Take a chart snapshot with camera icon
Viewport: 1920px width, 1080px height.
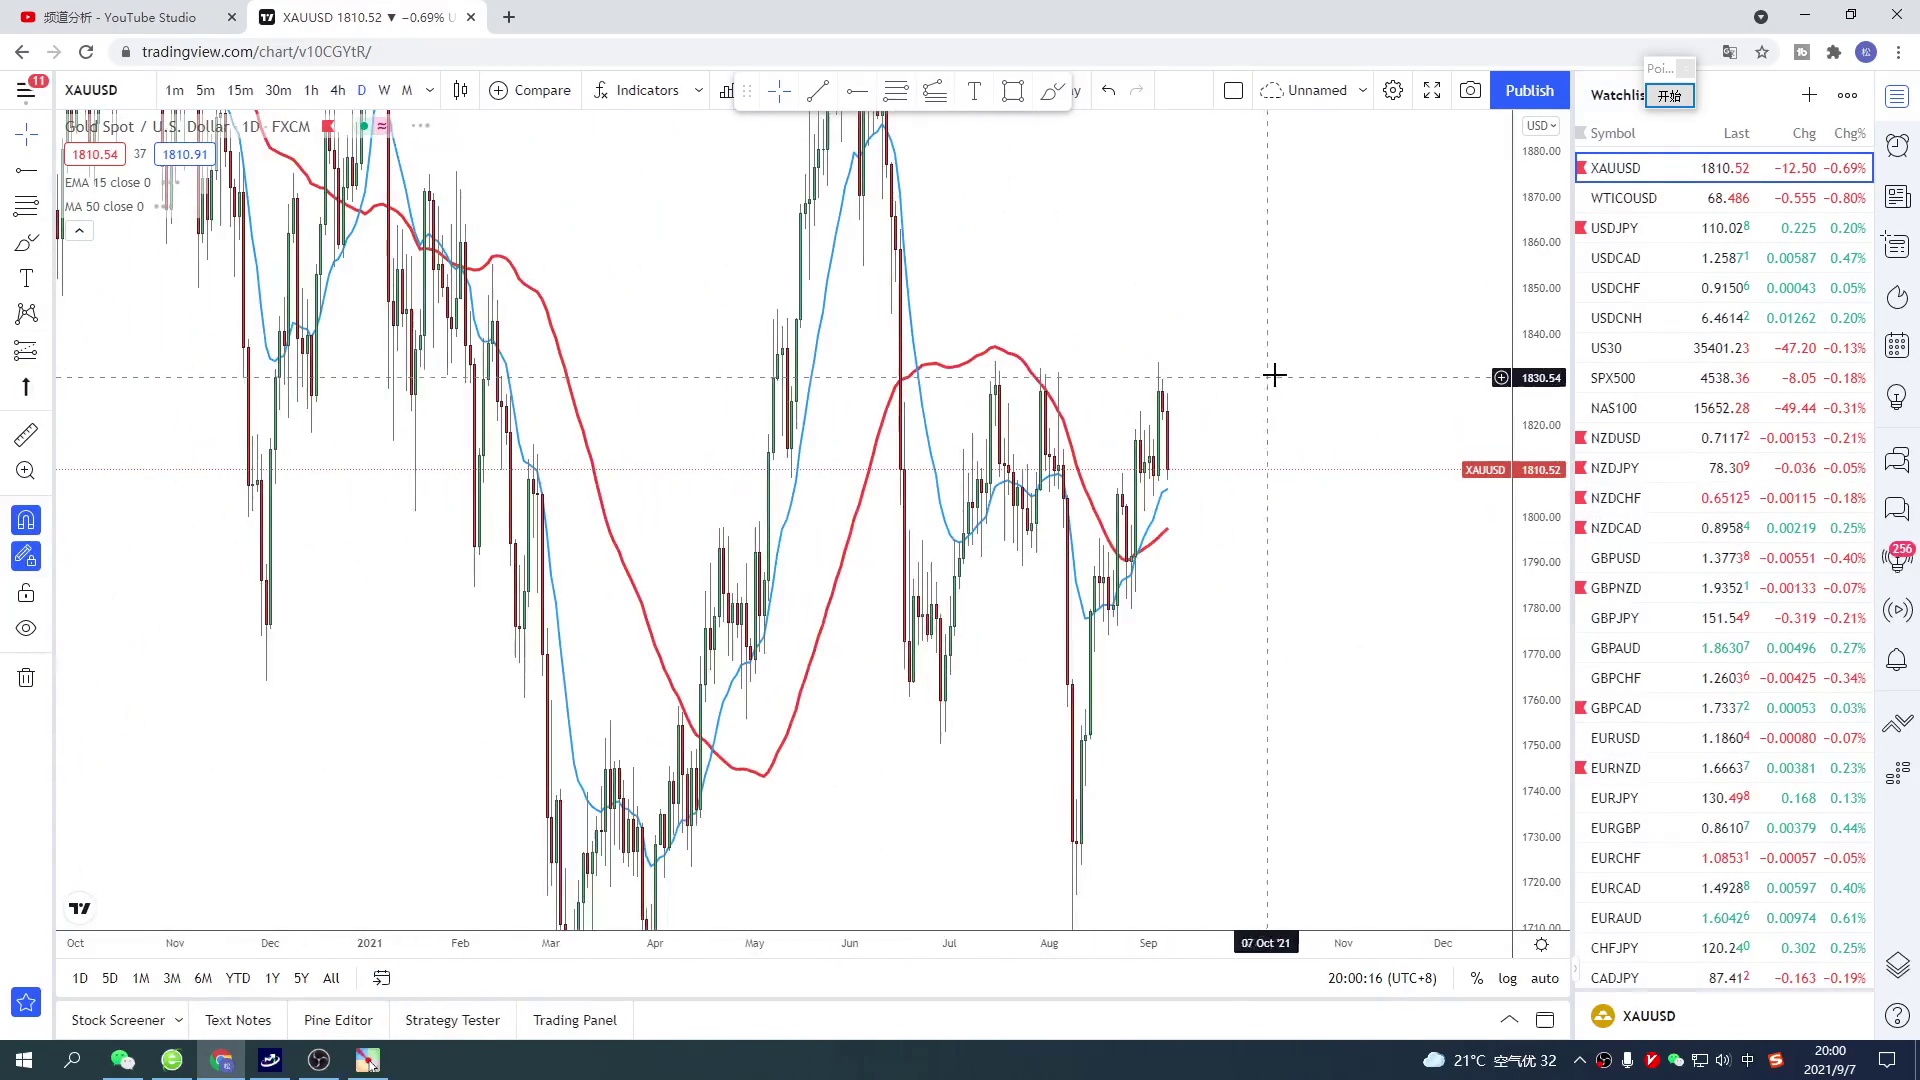1470,90
